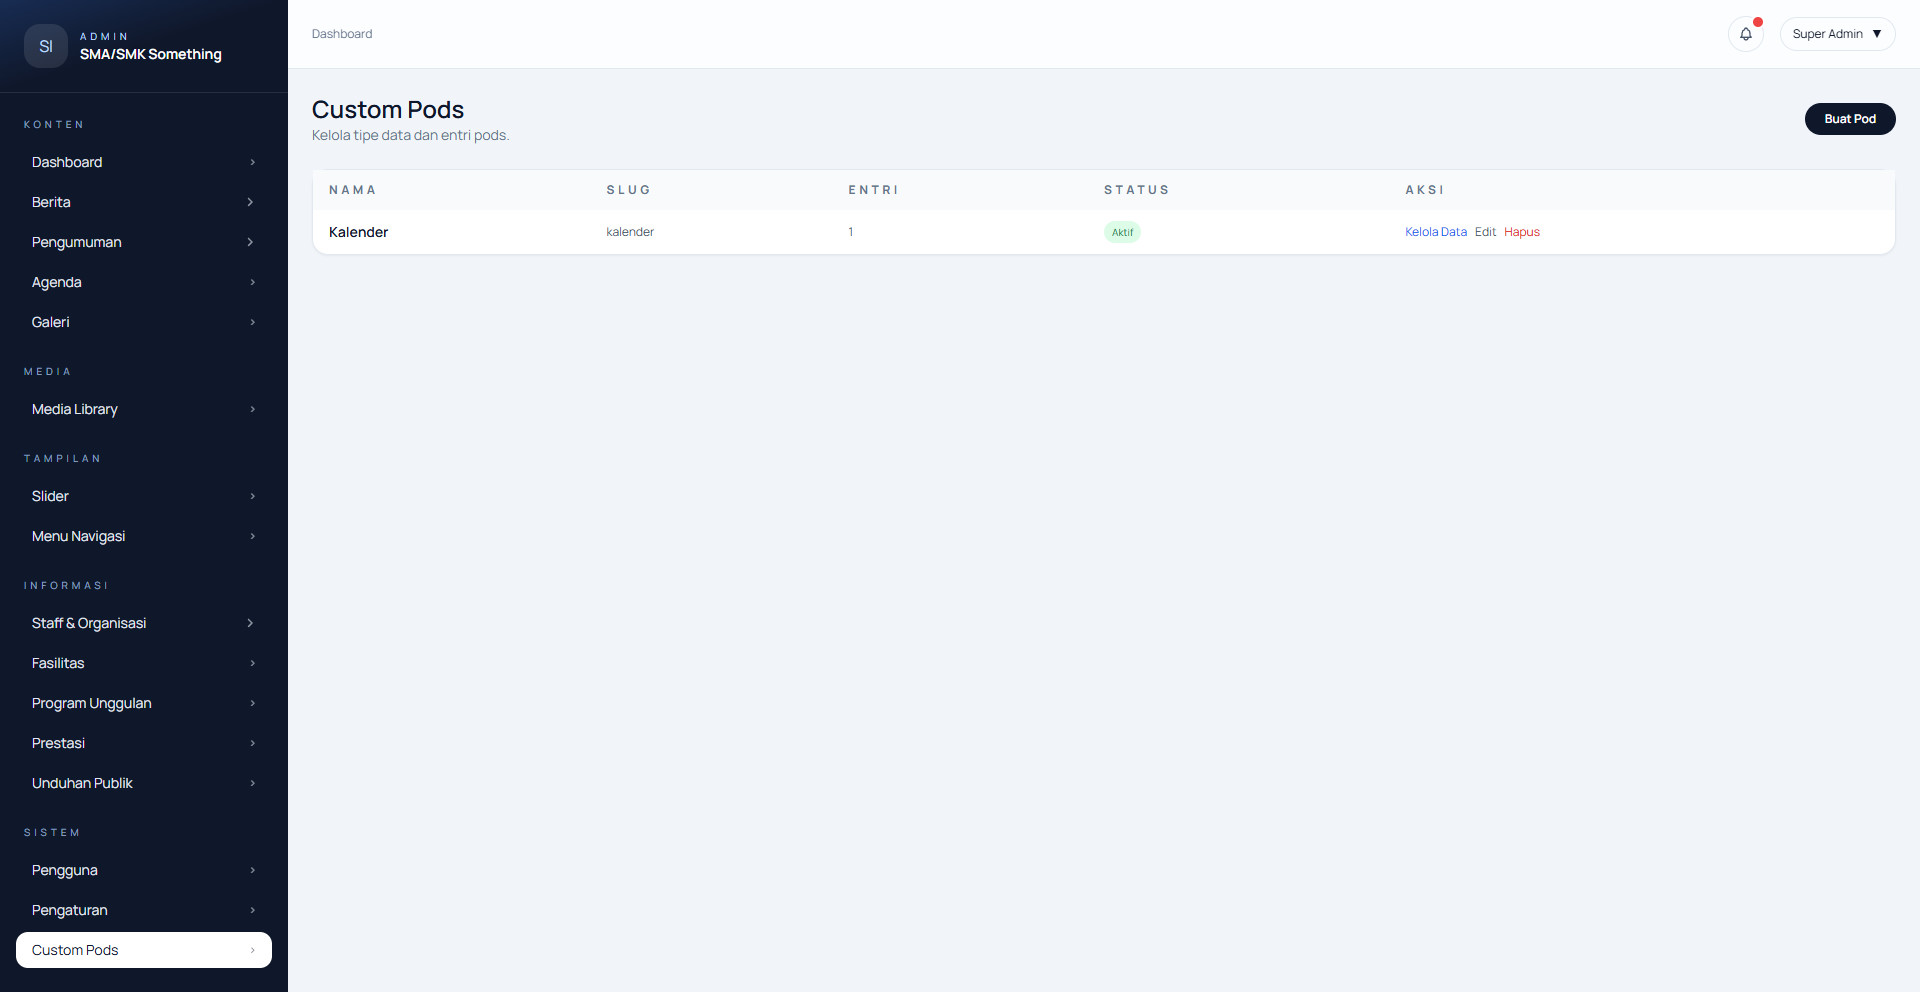
Task: Click the SLUG column header
Action: tap(628, 190)
